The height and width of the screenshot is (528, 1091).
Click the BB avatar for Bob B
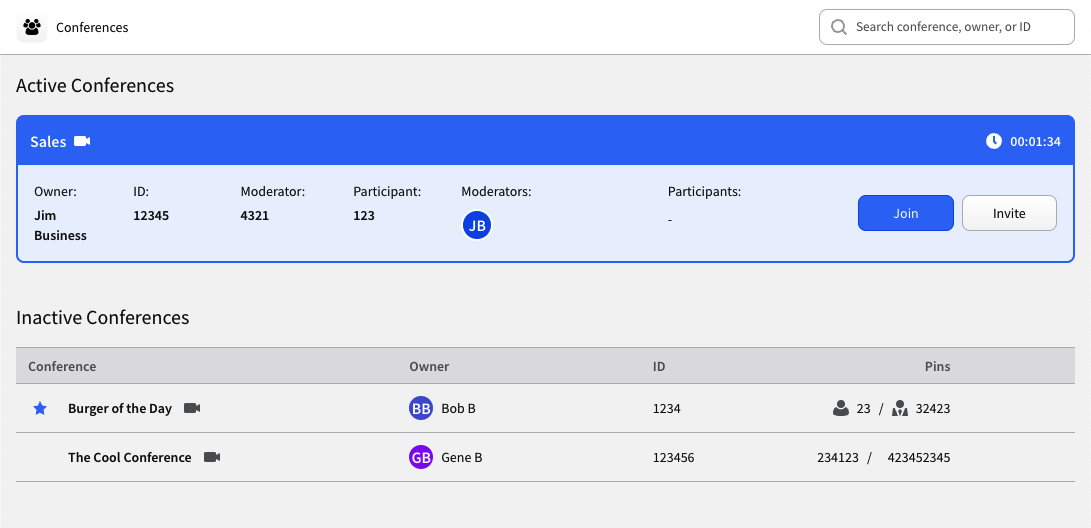421,408
